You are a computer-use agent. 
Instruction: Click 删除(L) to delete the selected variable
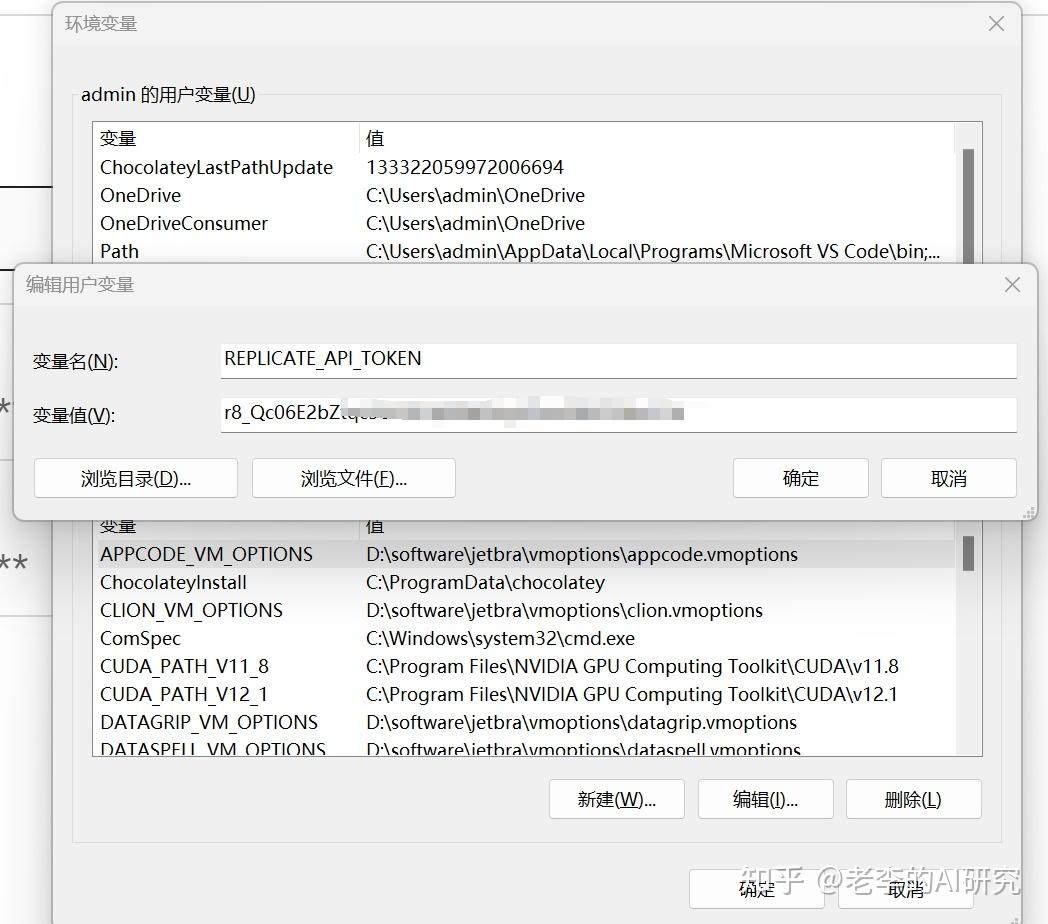913,799
